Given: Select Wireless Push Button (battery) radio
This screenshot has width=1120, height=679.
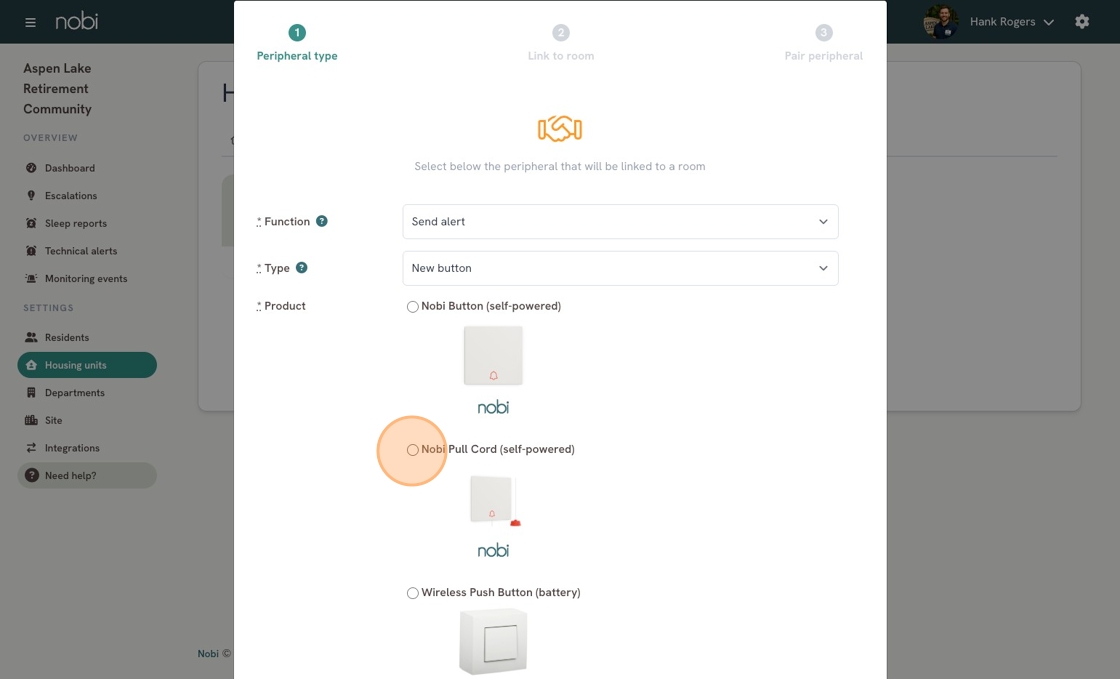Looking at the screenshot, I should [412, 593].
